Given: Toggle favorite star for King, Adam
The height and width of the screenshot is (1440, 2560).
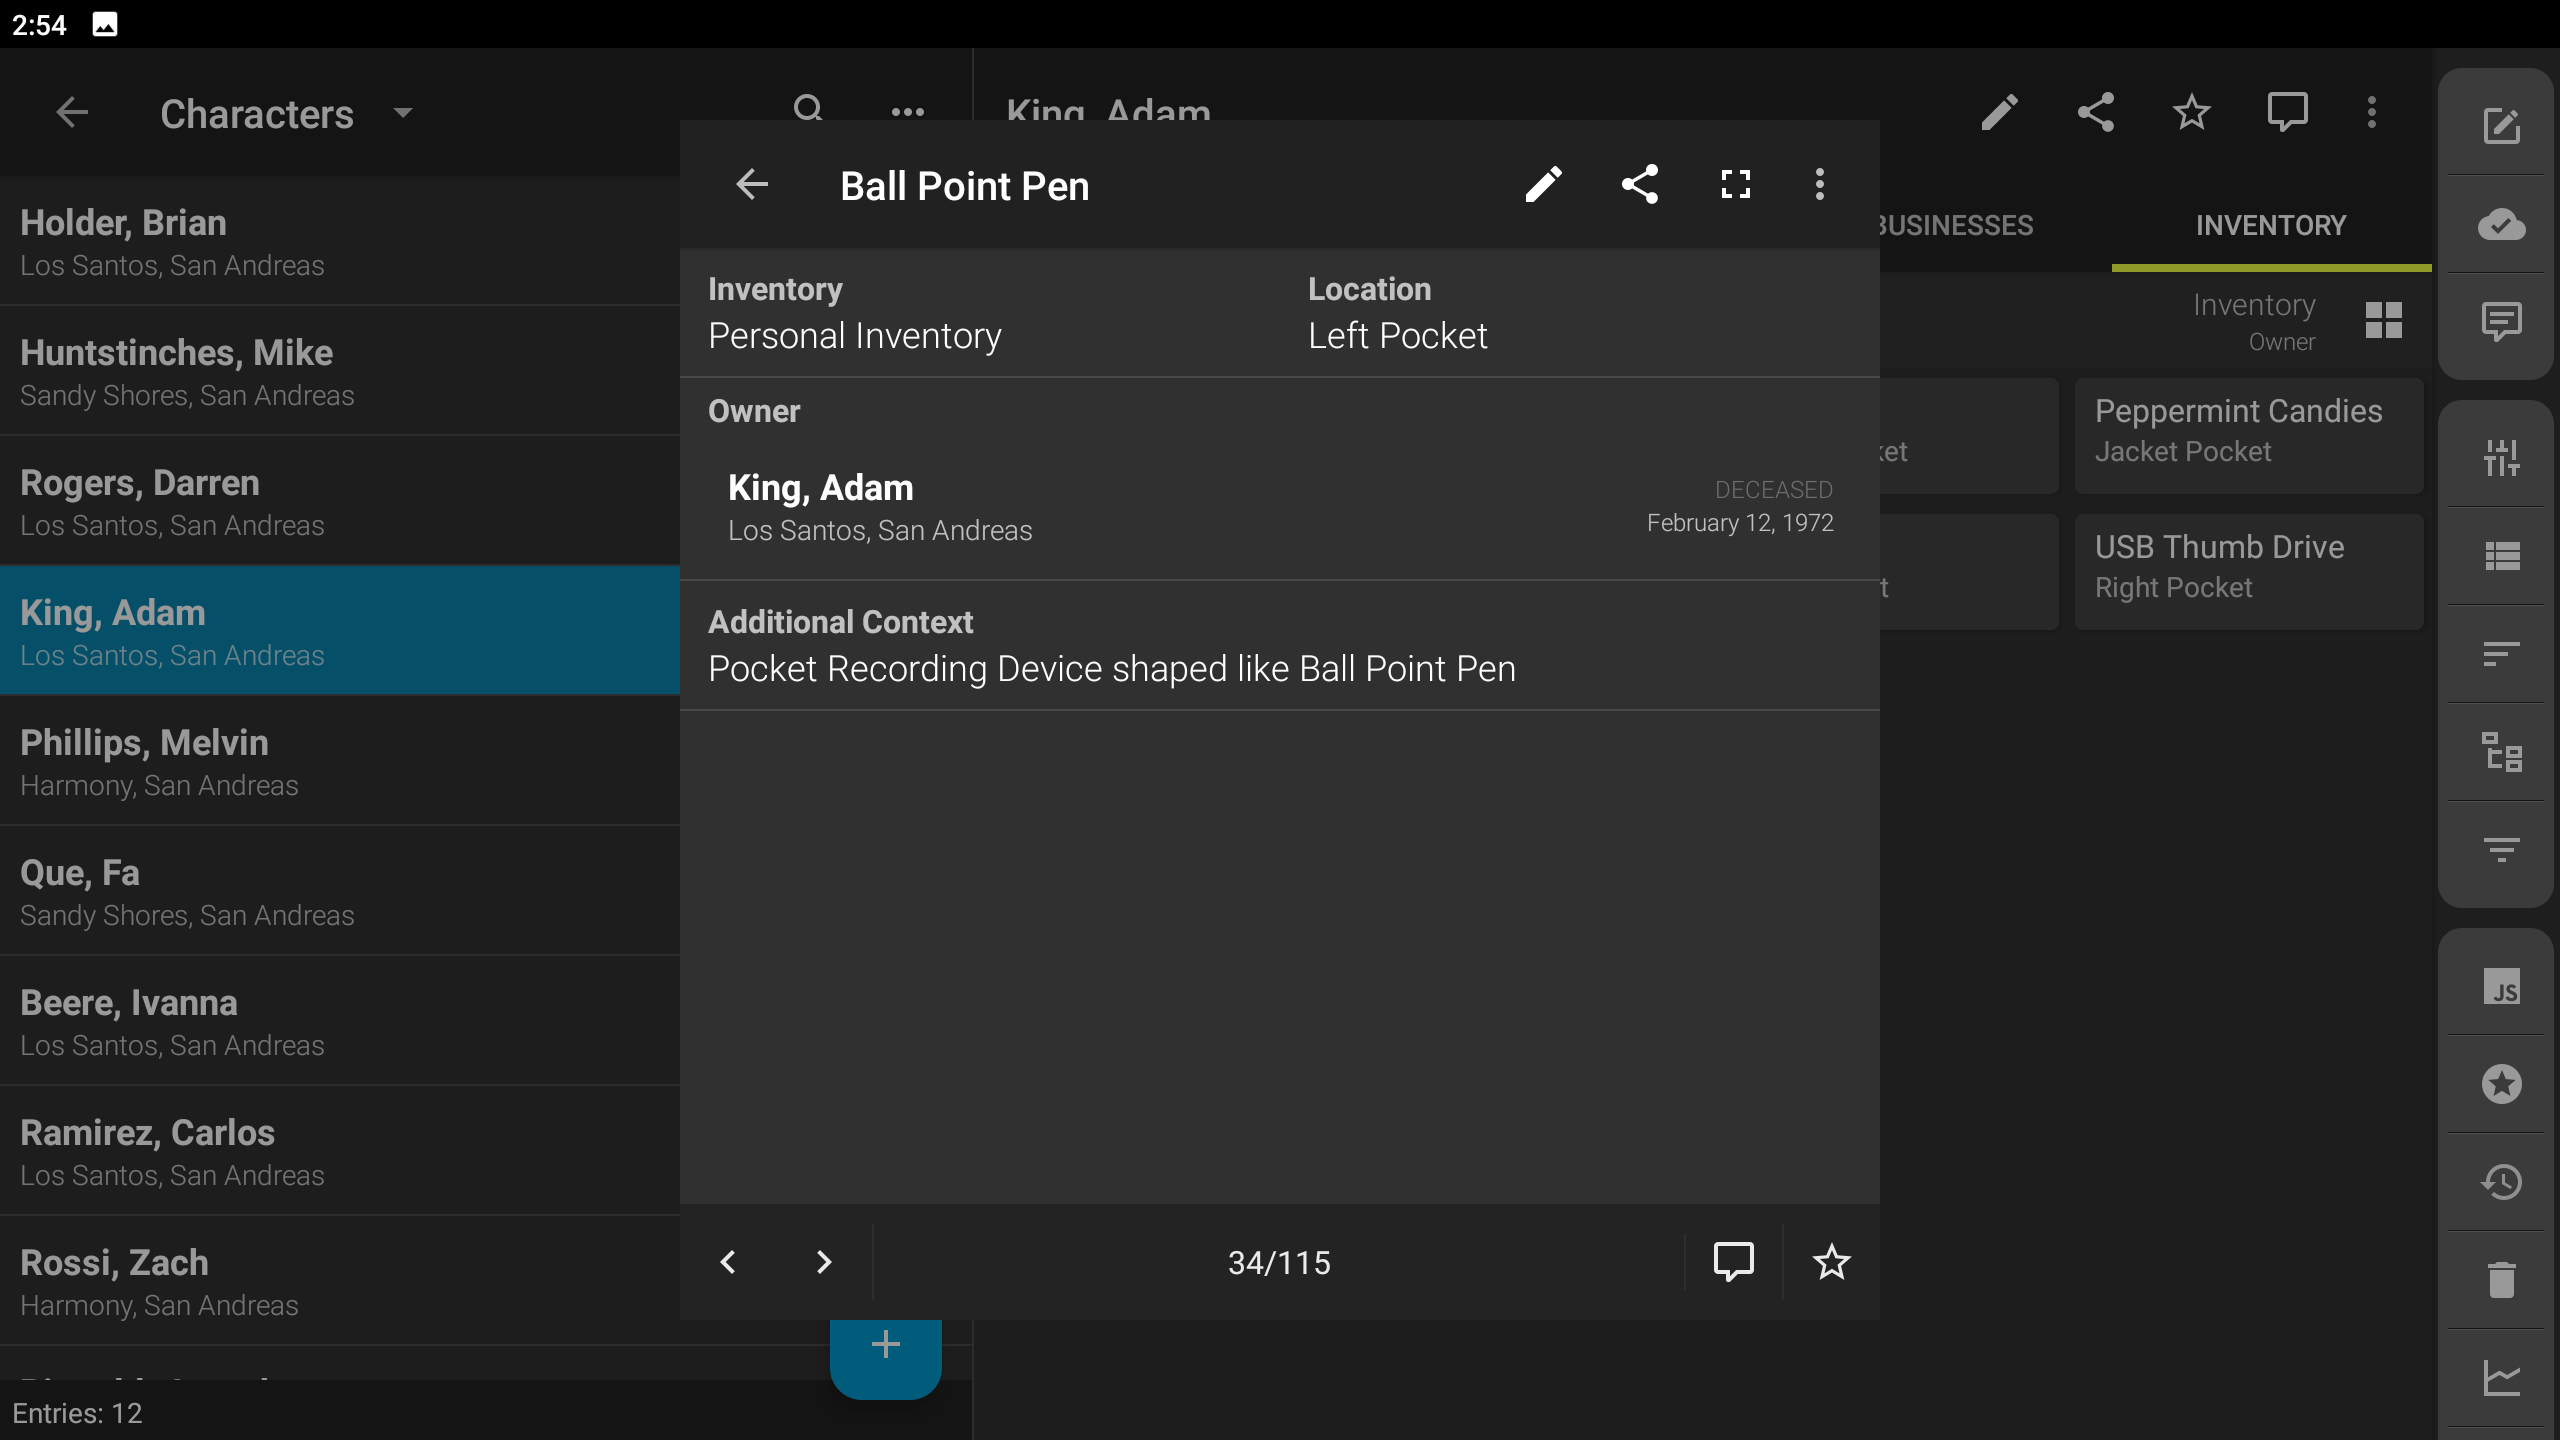Looking at the screenshot, I should point(2191,112).
